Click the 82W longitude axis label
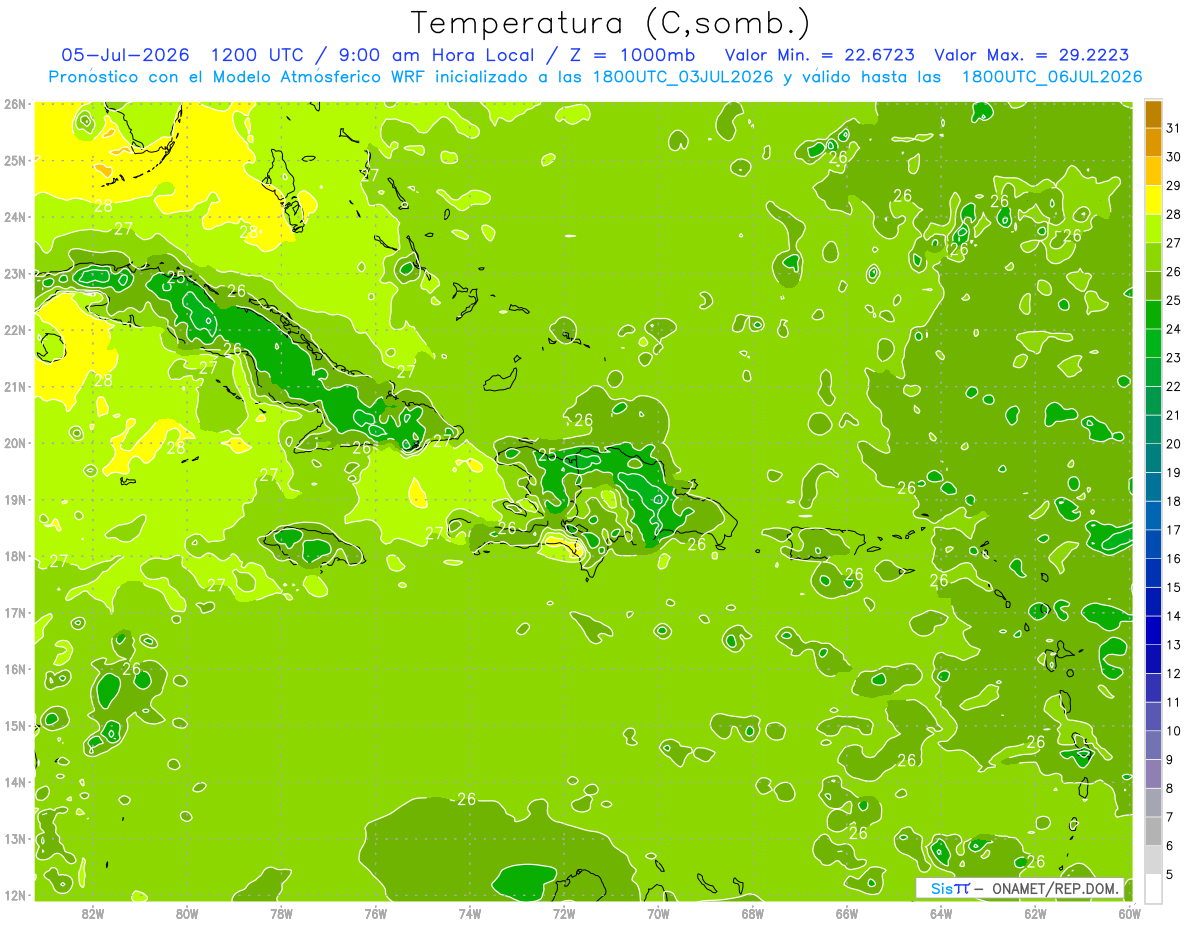The width and height of the screenshot is (1200, 927). click(93, 913)
